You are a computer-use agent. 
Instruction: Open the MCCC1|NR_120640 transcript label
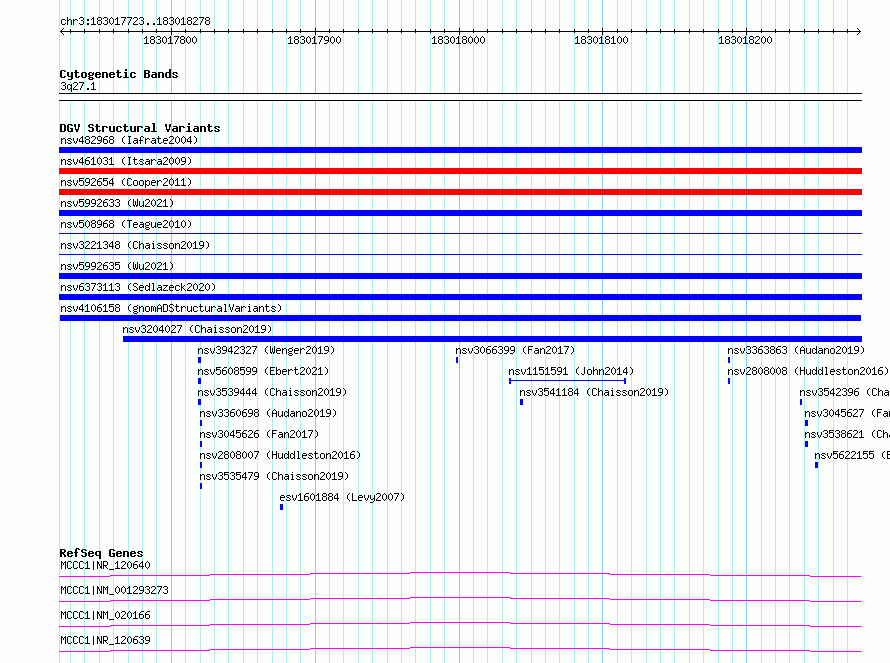tap(106, 565)
